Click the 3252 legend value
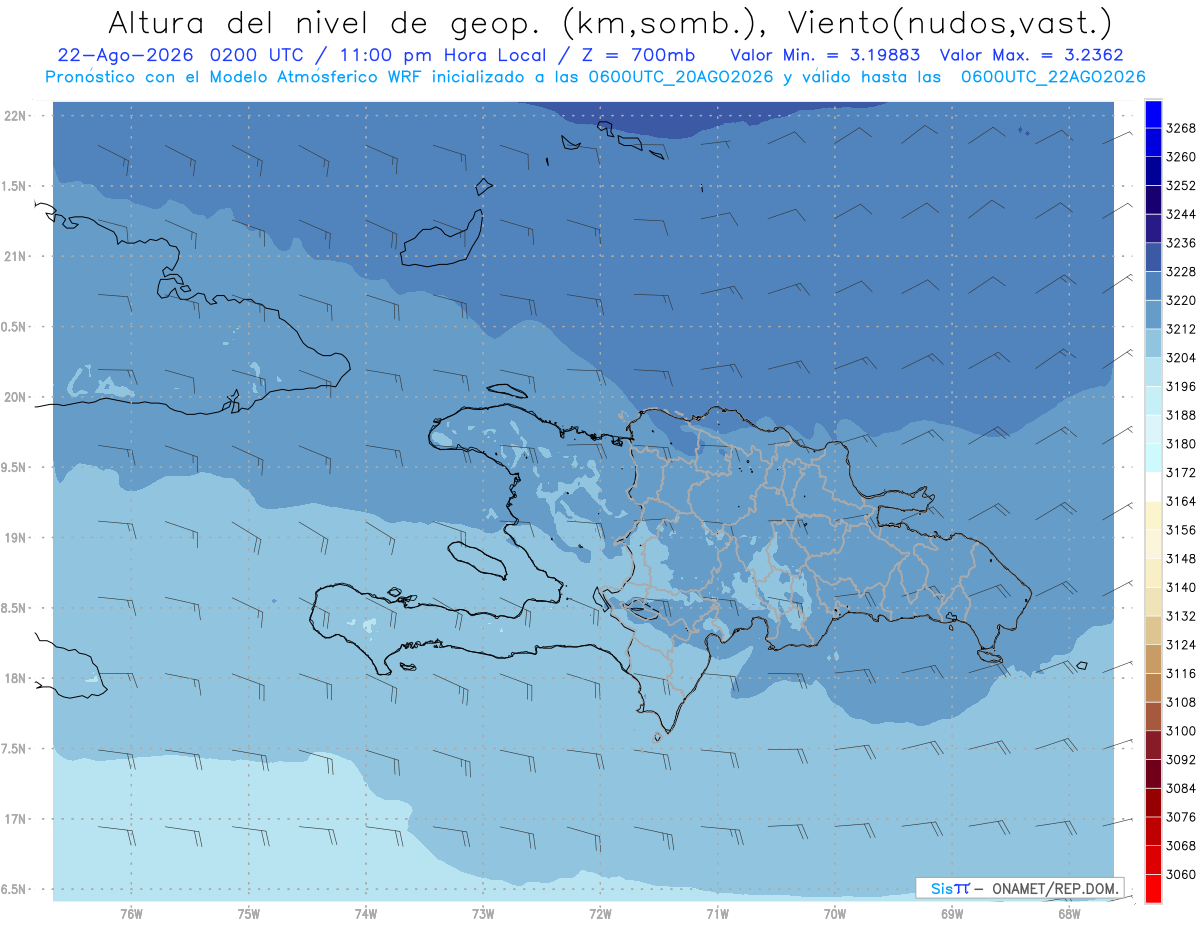Viewport: 1200px width, 927px height. [x=1181, y=186]
